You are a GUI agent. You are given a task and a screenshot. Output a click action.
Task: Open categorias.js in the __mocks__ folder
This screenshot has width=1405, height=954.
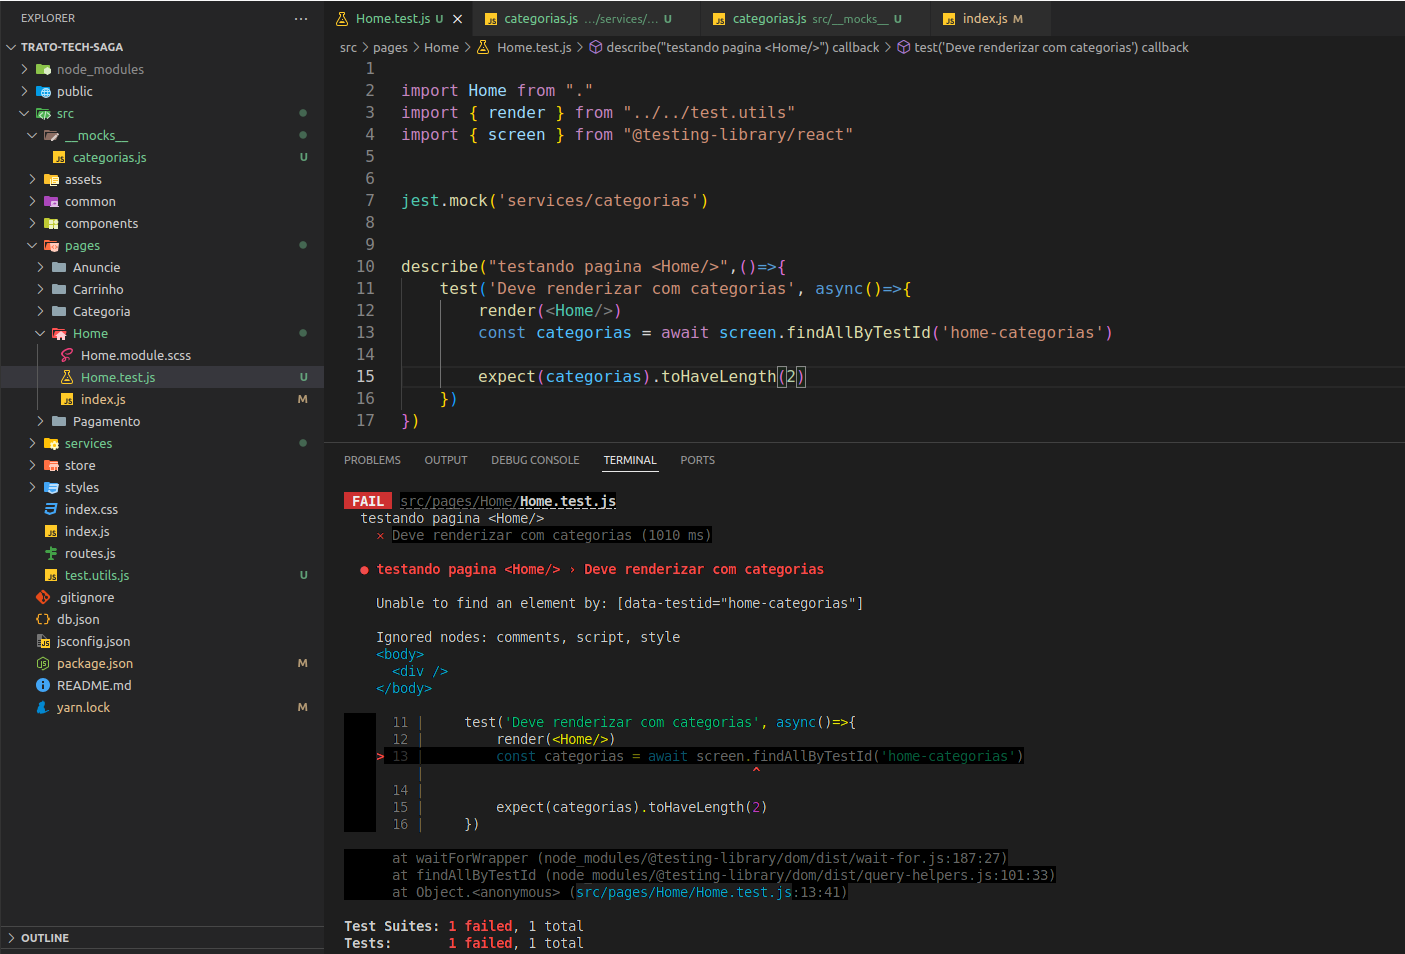coord(109,157)
